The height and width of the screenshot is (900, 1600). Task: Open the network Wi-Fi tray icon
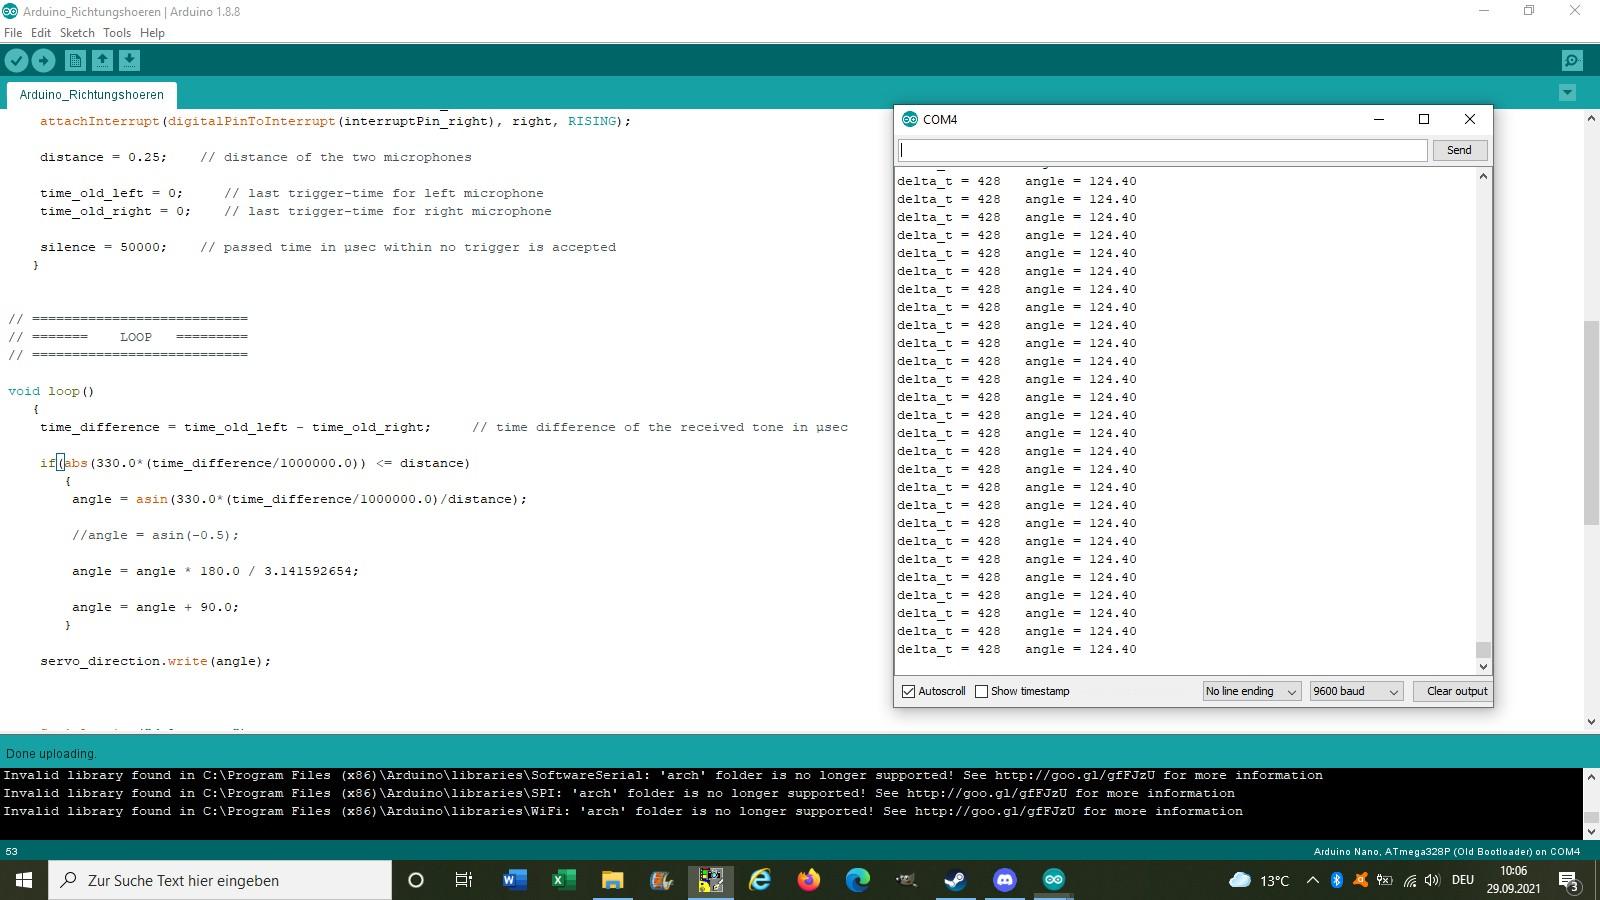1409,880
